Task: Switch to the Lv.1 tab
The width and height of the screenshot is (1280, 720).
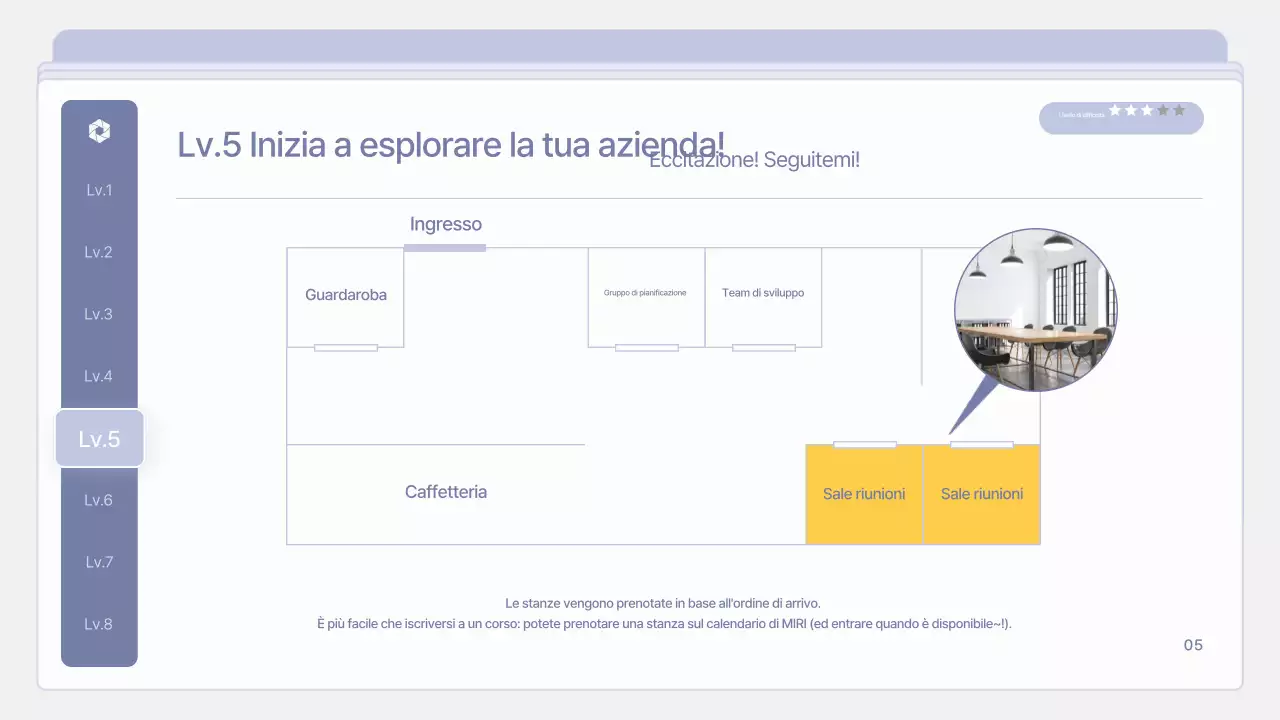Action: 99,190
